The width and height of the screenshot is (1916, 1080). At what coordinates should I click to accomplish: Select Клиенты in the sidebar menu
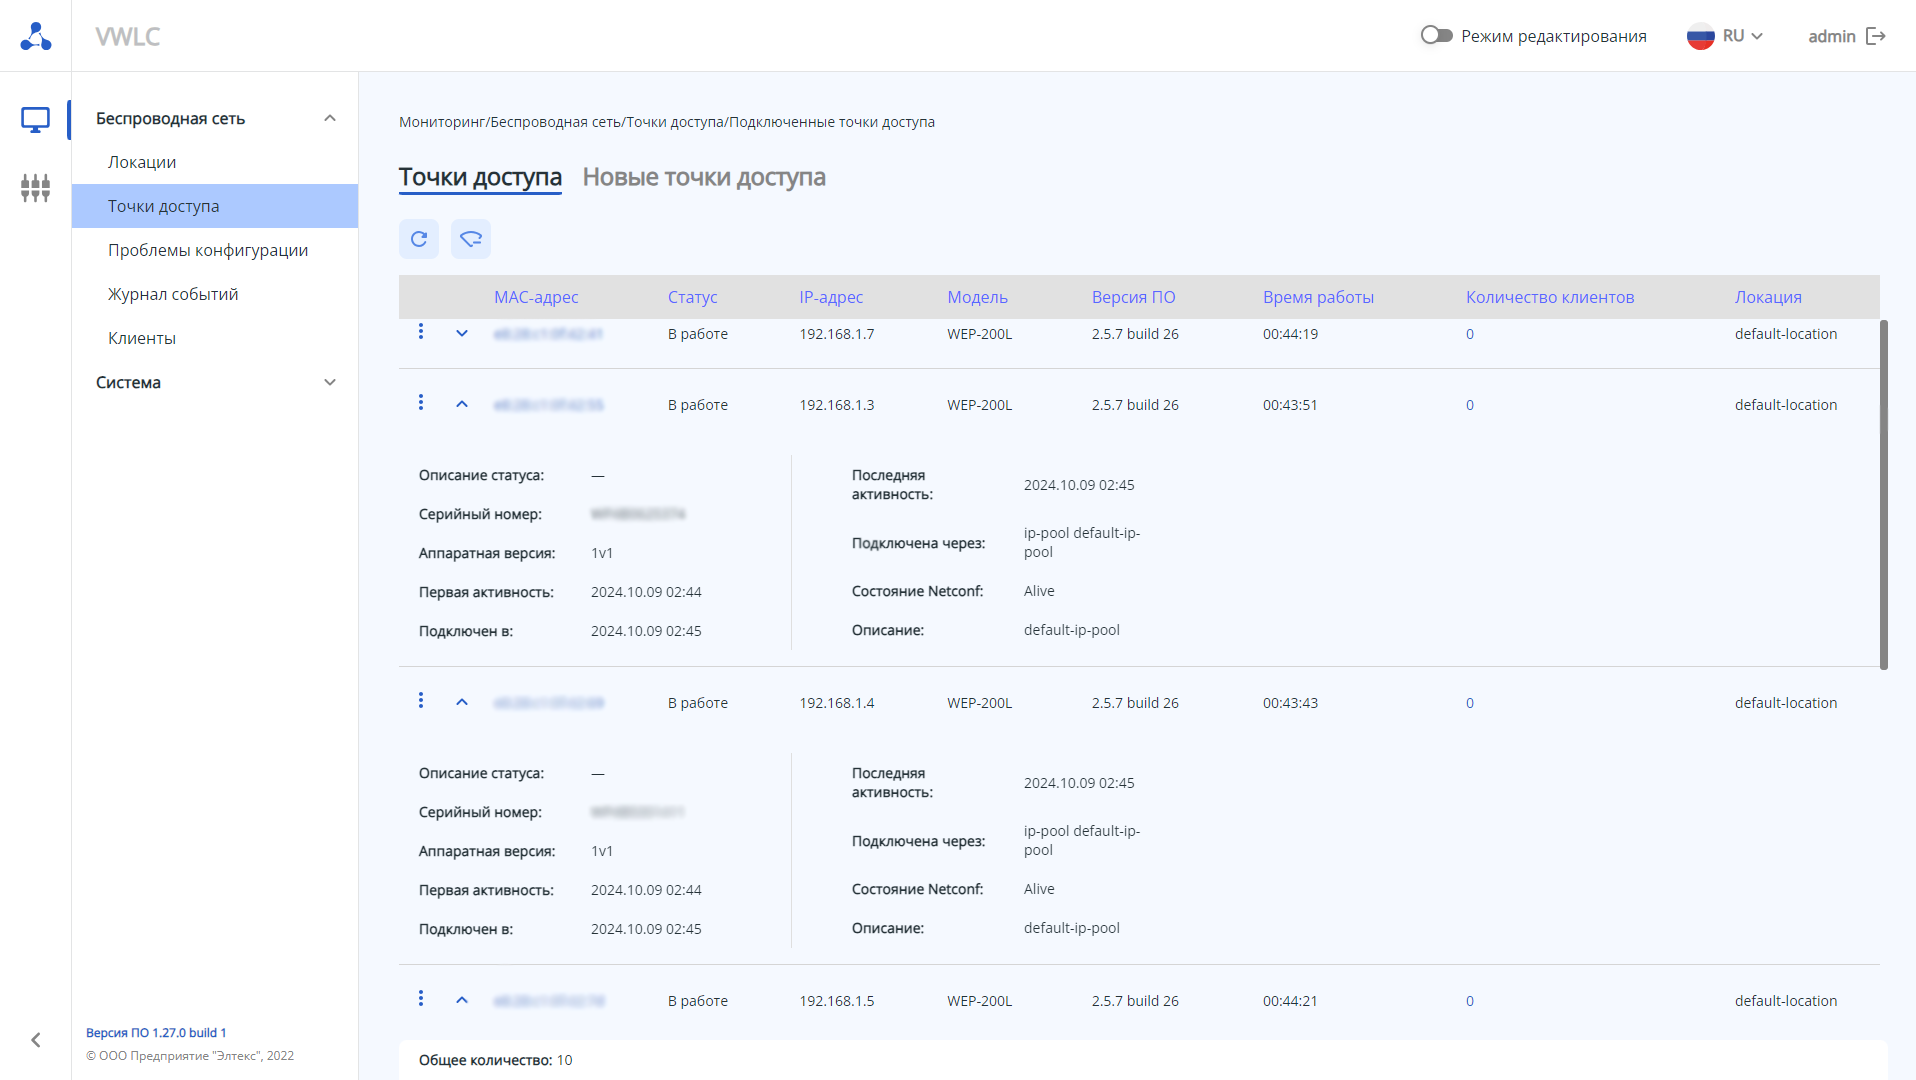coord(142,338)
